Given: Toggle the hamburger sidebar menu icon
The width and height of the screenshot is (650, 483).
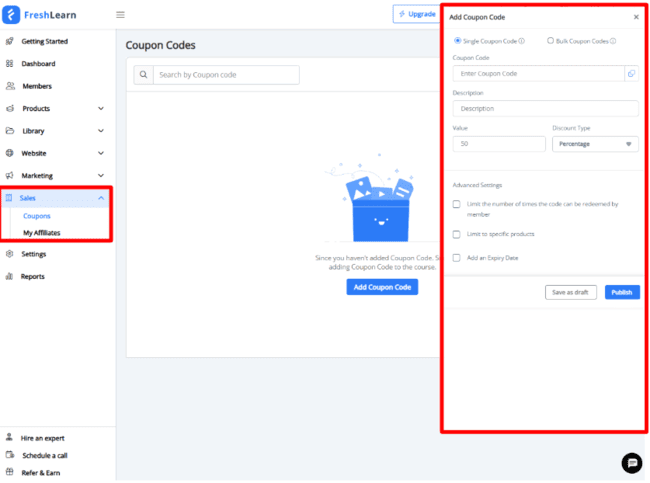Looking at the screenshot, I should [x=120, y=15].
